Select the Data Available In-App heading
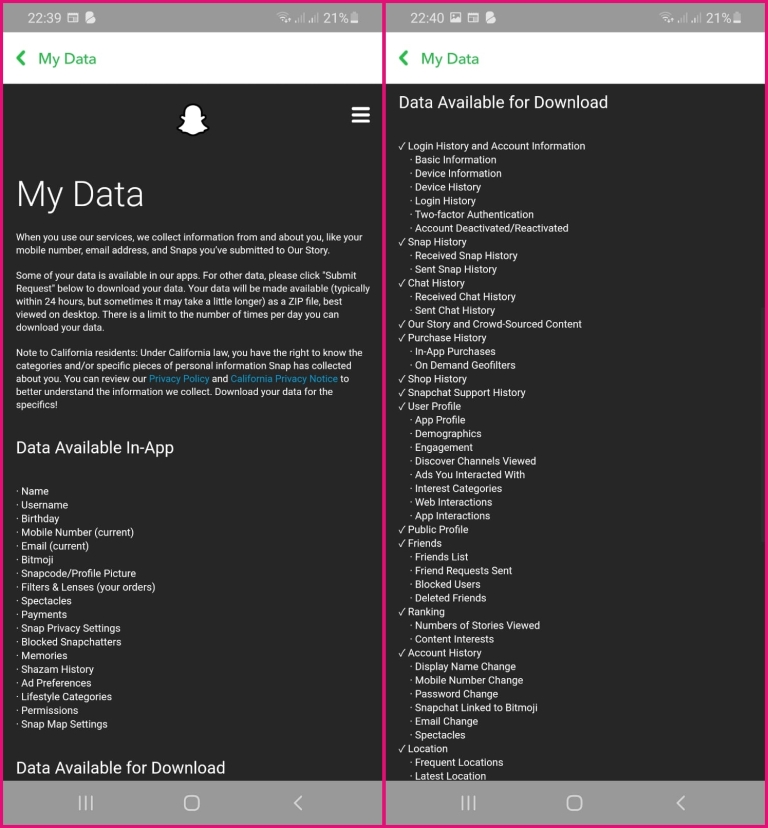 (x=94, y=447)
